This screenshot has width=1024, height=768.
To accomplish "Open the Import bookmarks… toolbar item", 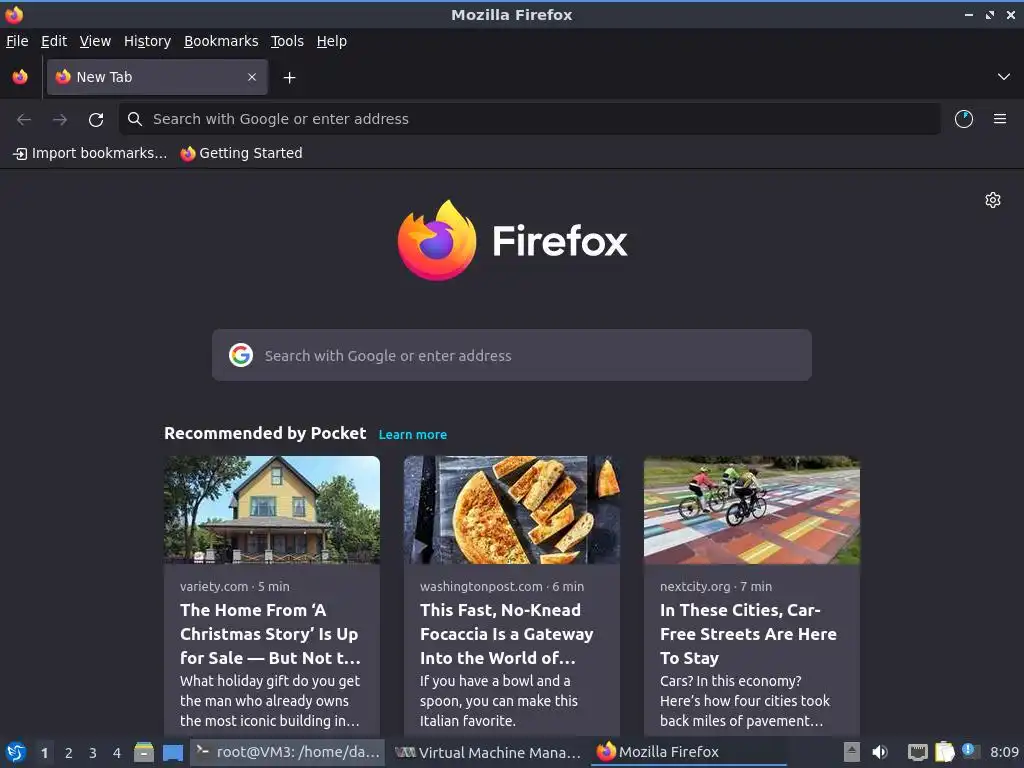I will 90,153.
